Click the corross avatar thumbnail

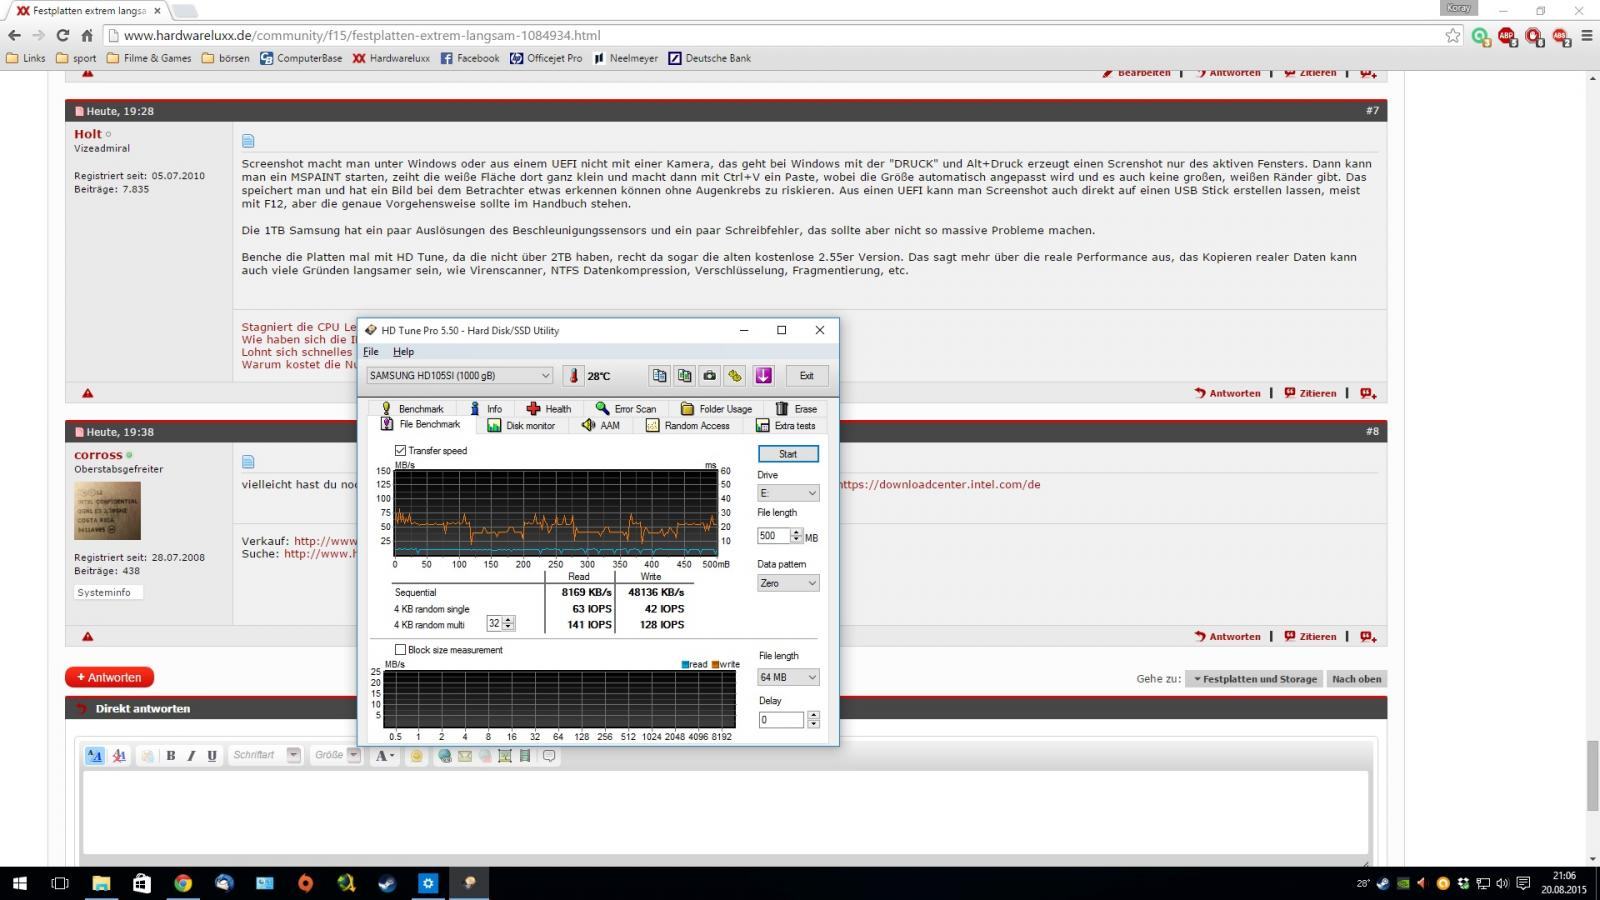click(x=107, y=511)
